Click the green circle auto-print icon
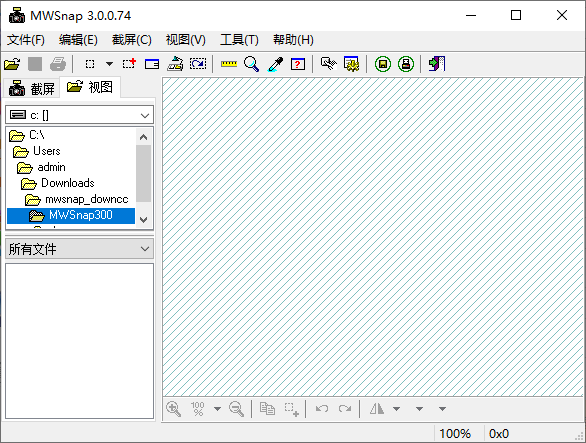 pyautogui.click(x=406, y=64)
